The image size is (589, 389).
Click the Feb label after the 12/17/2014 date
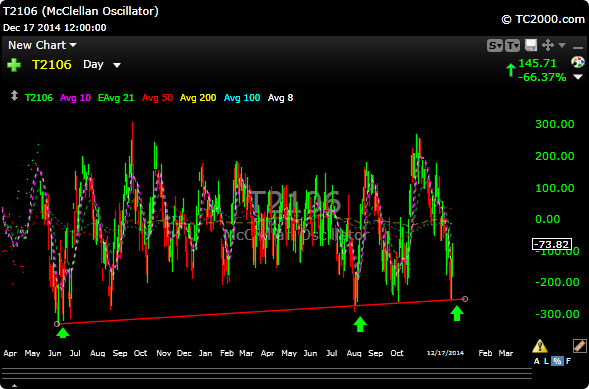pyautogui.click(x=485, y=353)
